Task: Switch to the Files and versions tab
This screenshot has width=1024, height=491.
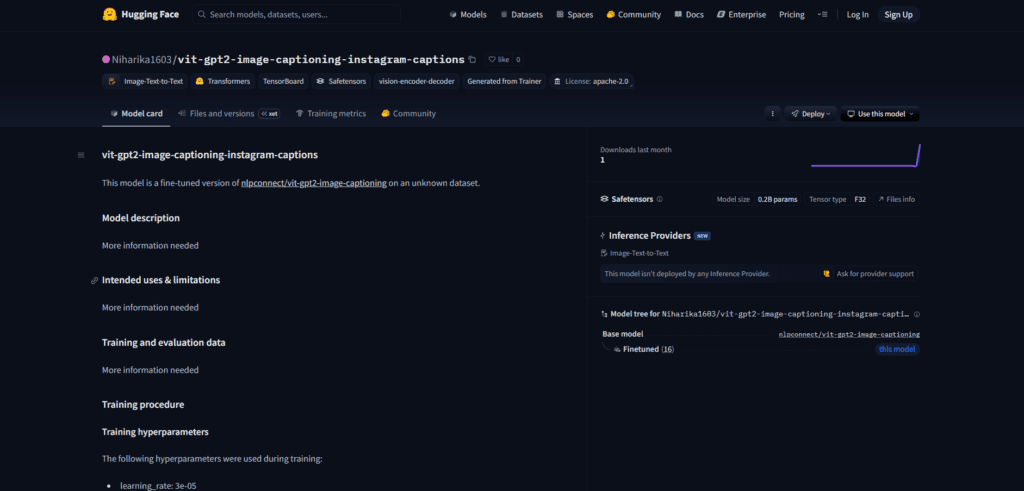Action: tap(229, 114)
